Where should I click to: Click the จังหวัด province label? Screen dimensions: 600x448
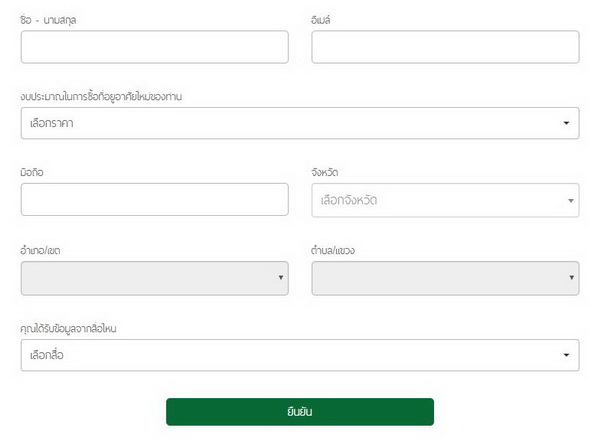[325, 173]
